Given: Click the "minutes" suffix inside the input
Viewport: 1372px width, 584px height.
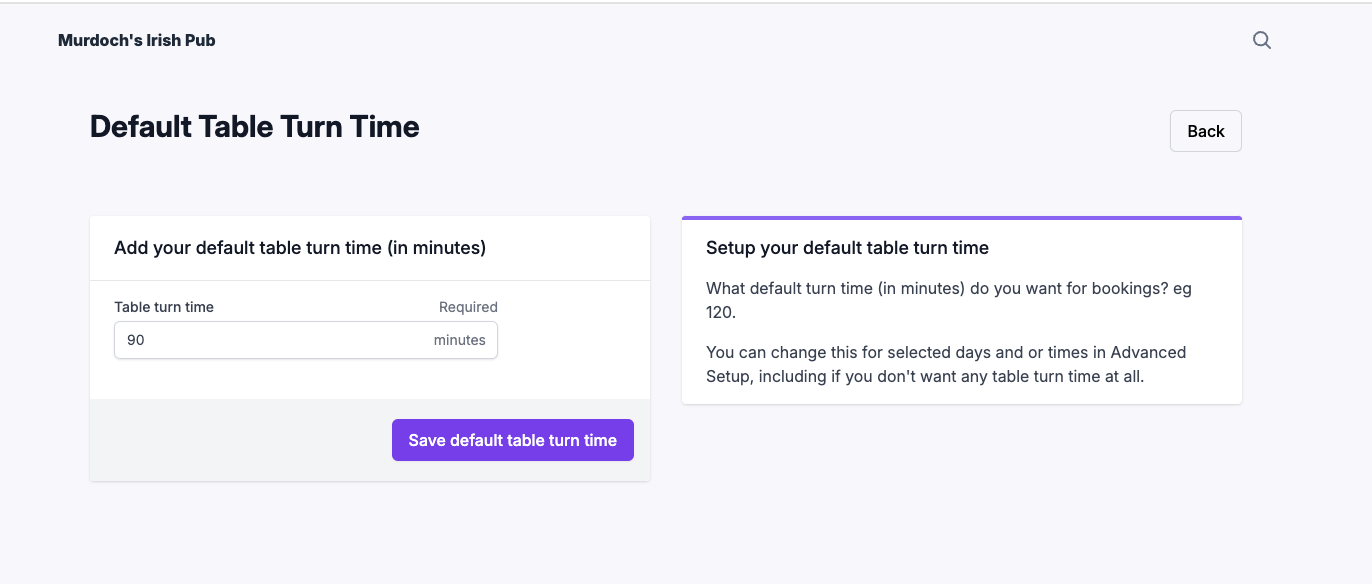Looking at the screenshot, I should coord(460,340).
